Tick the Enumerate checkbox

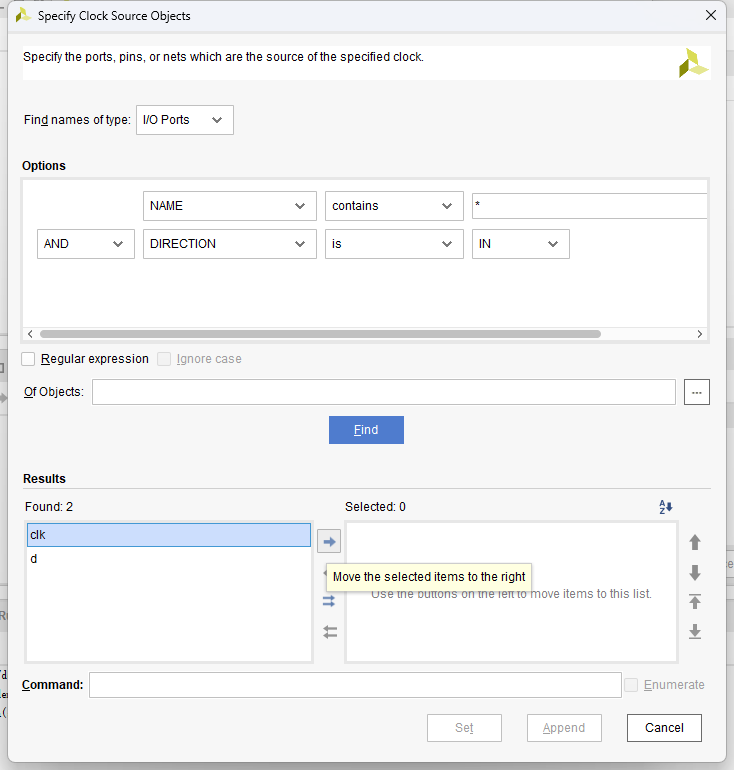(631, 685)
